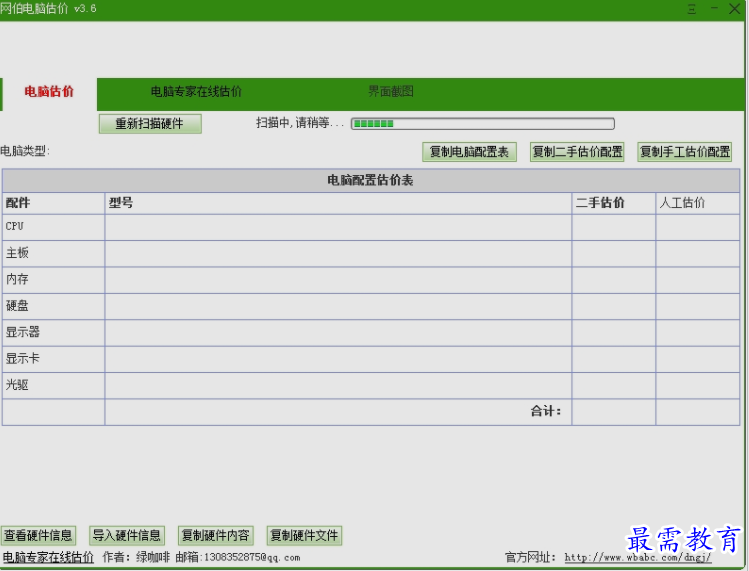Image resolution: width=749 pixels, height=571 pixels.
Task: Click the 人工估价 column header
Action: click(x=698, y=203)
